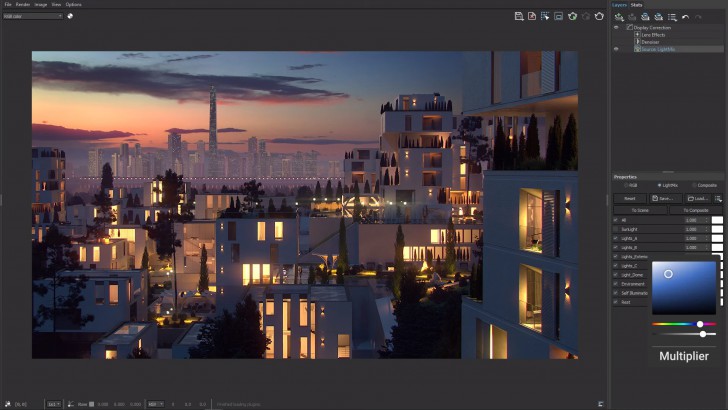The height and width of the screenshot is (410, 728).
Task: Click the Start interactive rendering teapot icon
Action: tap(572, 16)
